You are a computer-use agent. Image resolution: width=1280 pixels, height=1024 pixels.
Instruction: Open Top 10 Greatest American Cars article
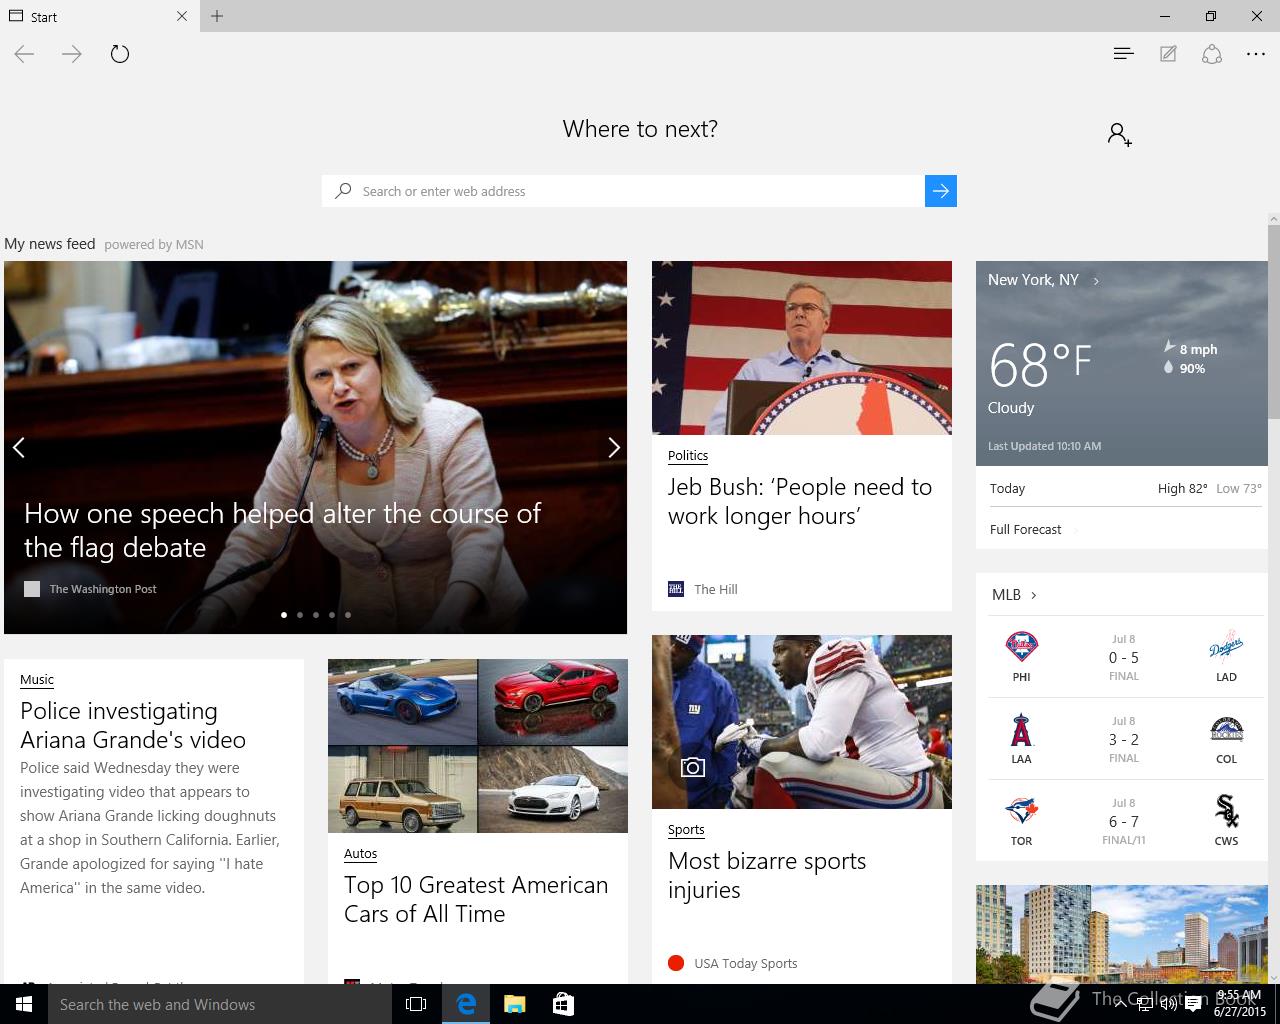coord(476,899)
